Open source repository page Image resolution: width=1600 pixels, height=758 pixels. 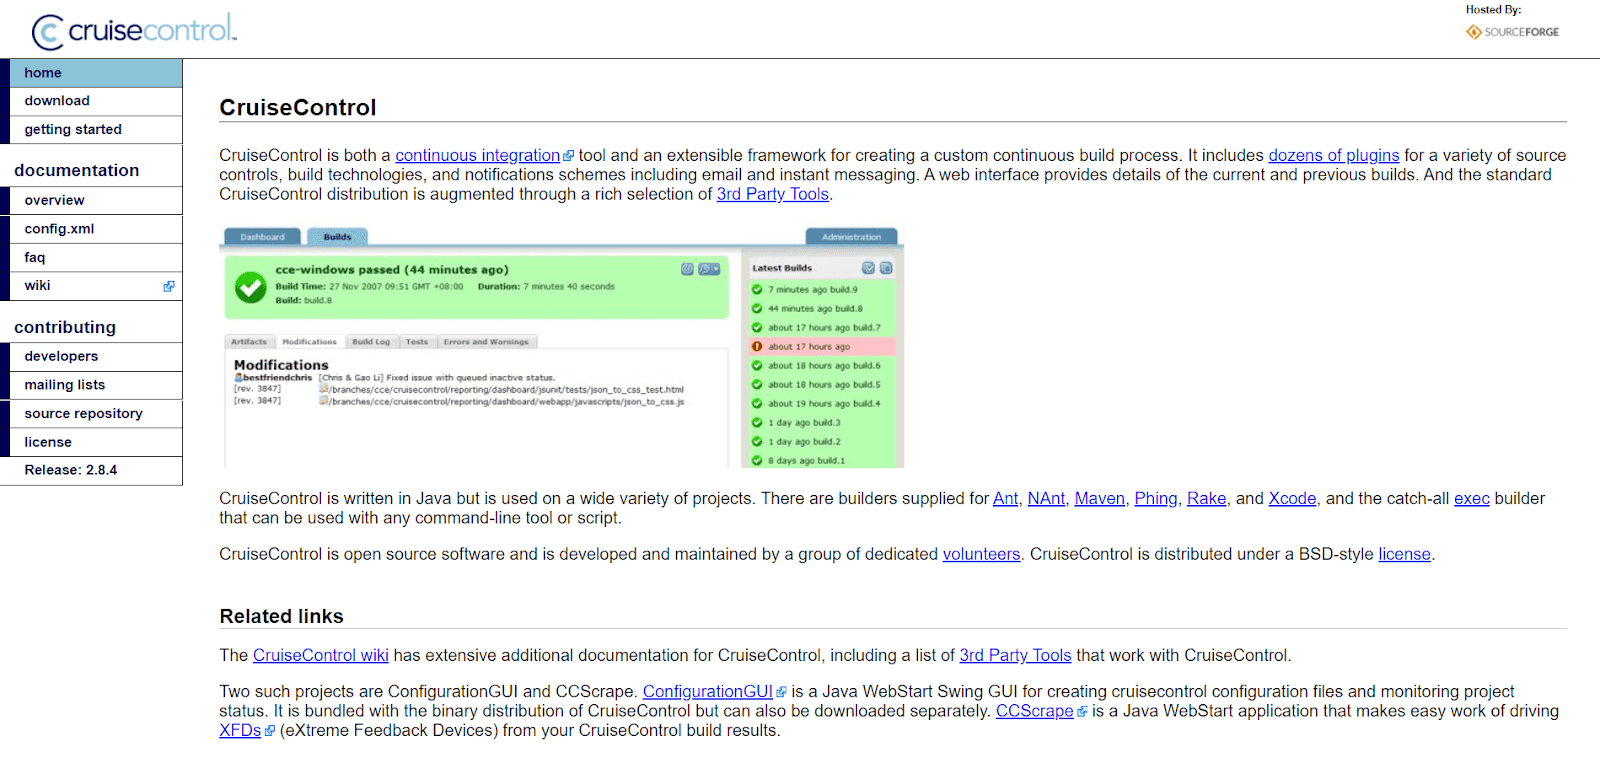(83, 414)
